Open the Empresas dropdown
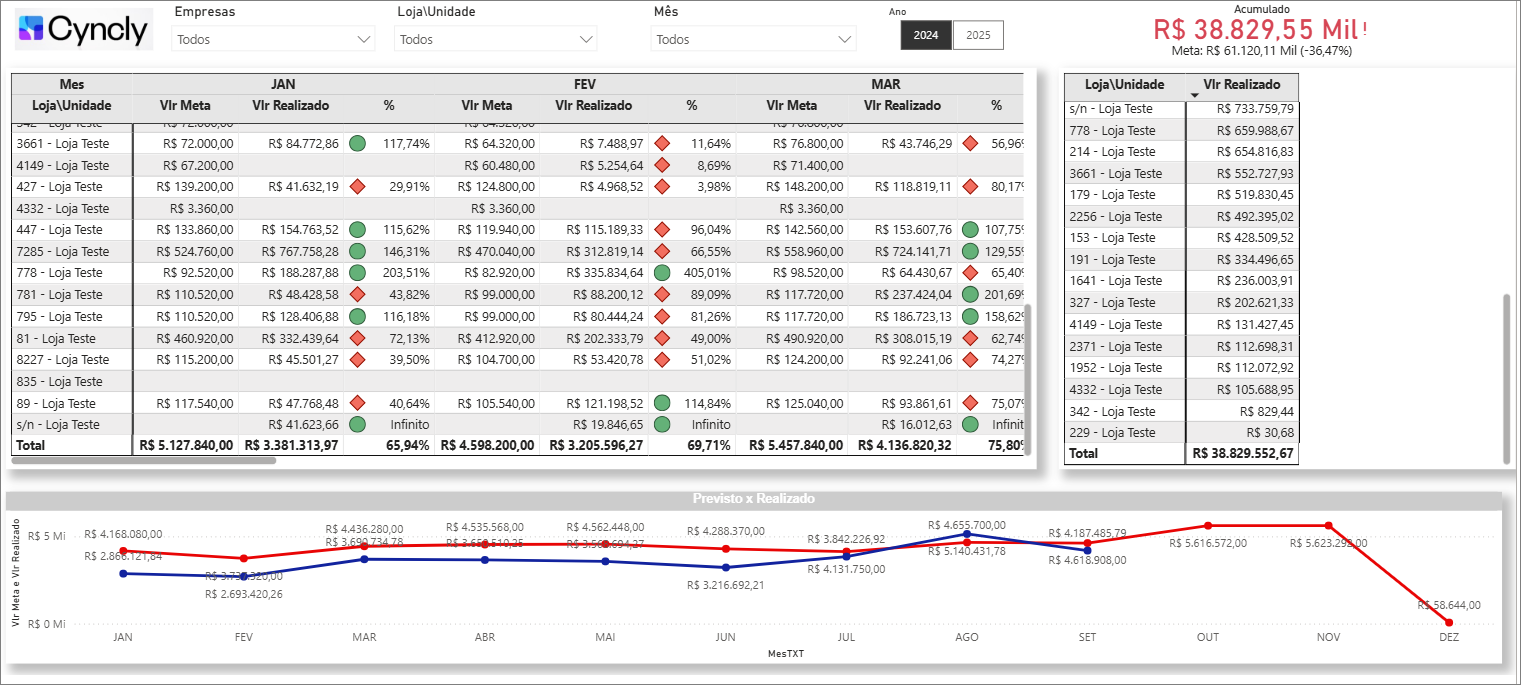 pyautogui.click(x=274, y=40)
